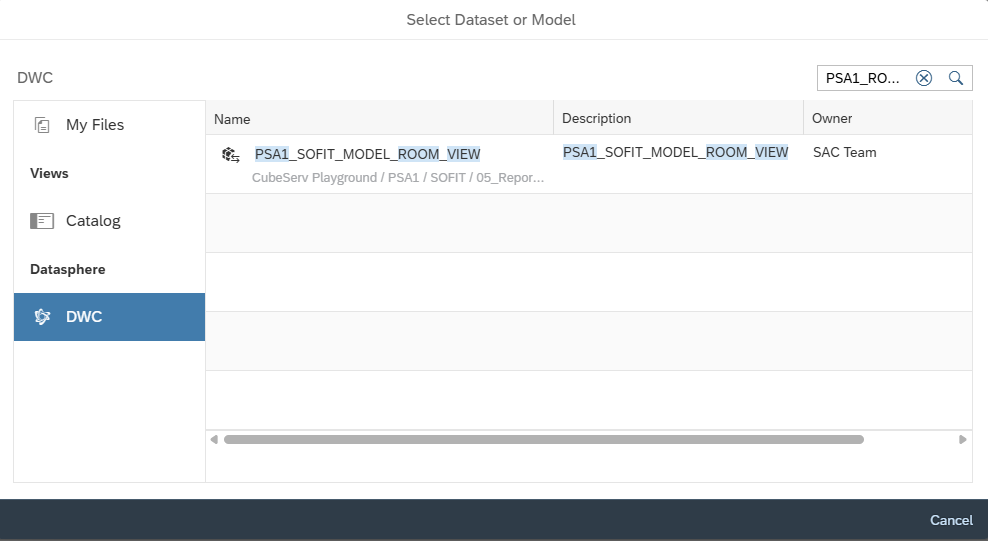Click the magnifying glass search icon

956,78
